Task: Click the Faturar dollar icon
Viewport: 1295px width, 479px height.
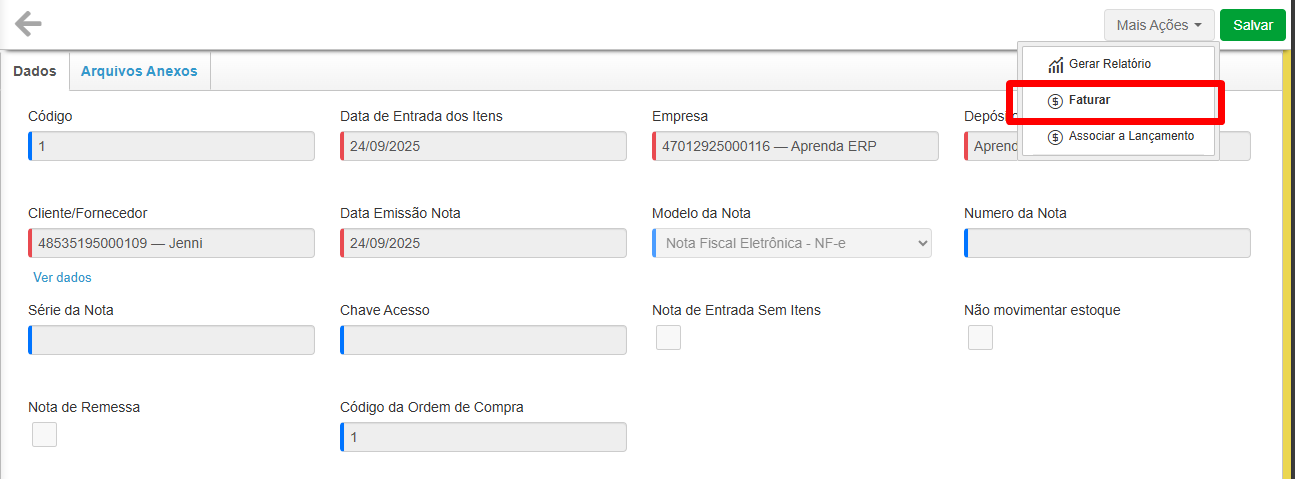Action: tap(1055, 101)
